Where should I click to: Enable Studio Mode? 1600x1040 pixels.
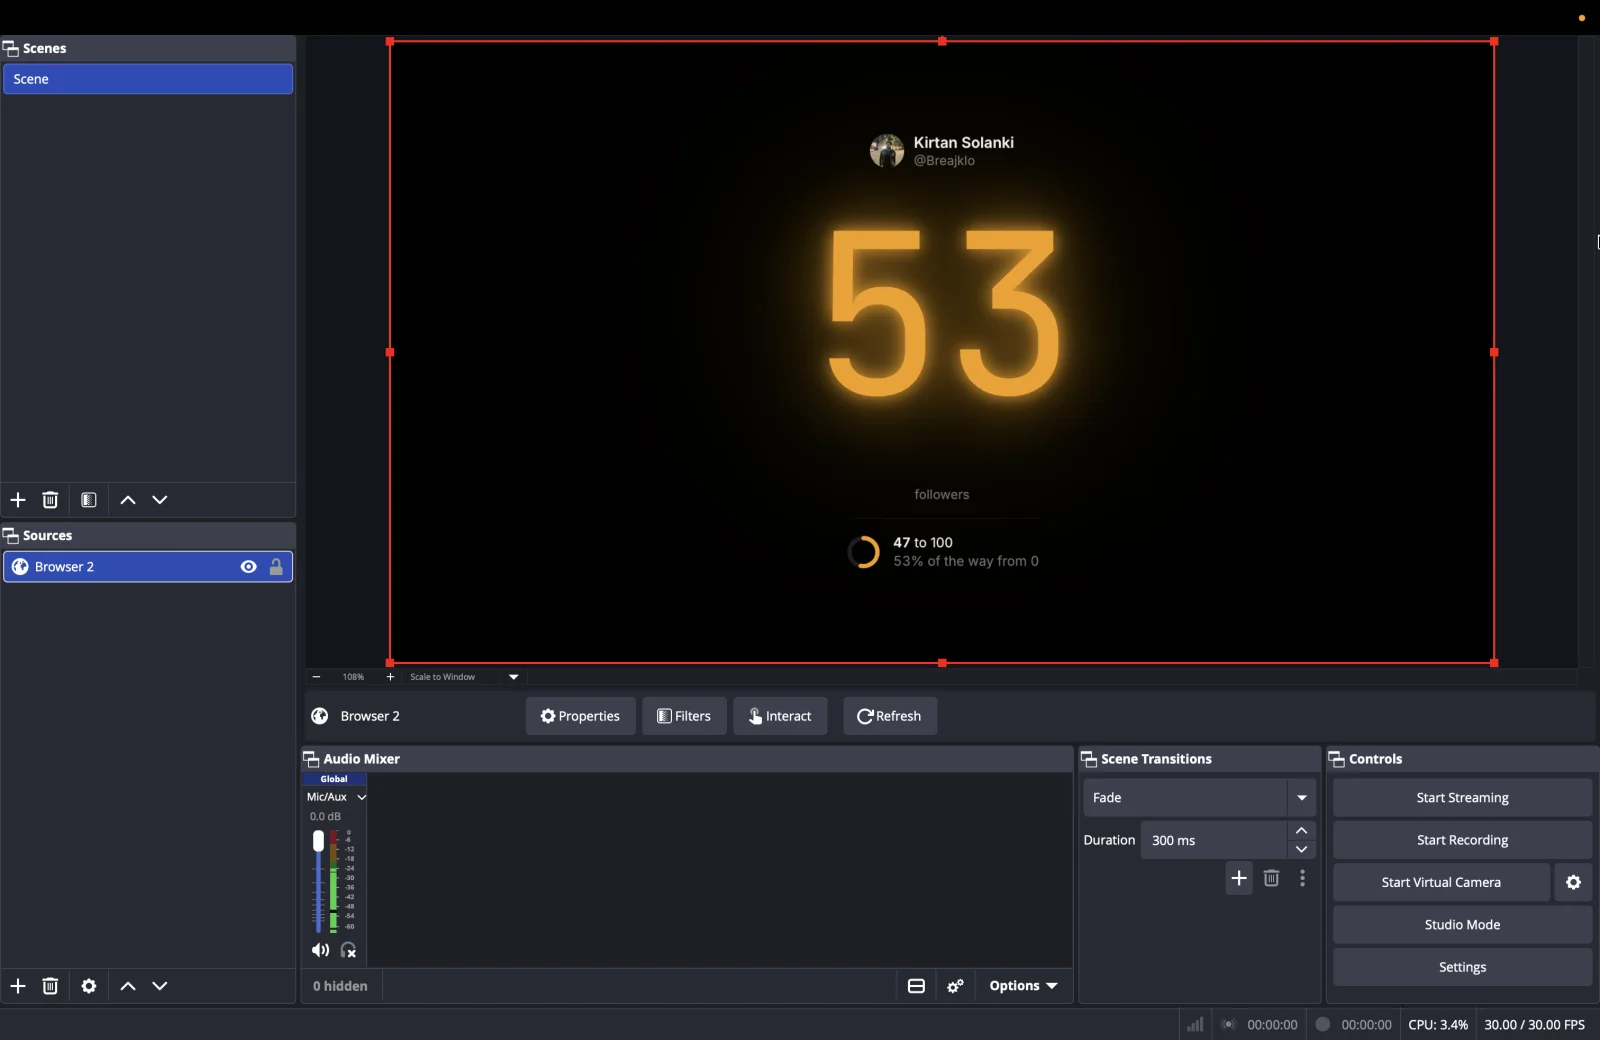(x=1462, y=925)
